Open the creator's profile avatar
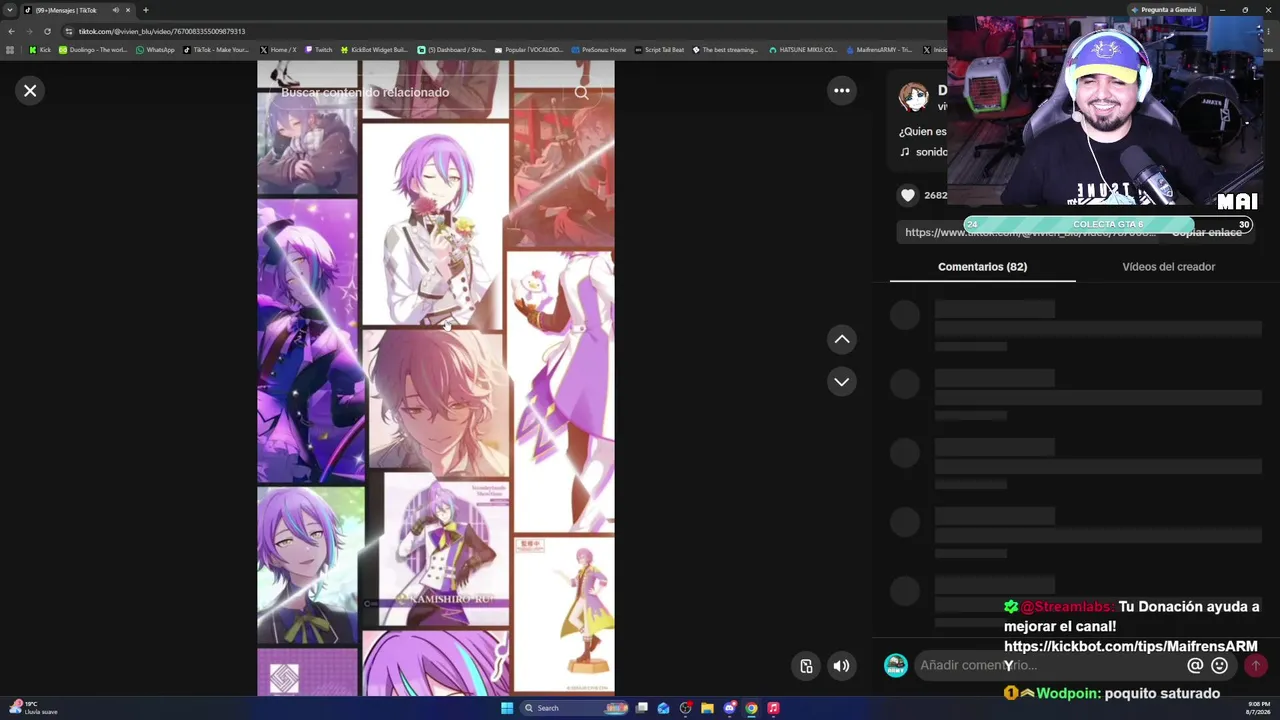 (x=913, y=97)
